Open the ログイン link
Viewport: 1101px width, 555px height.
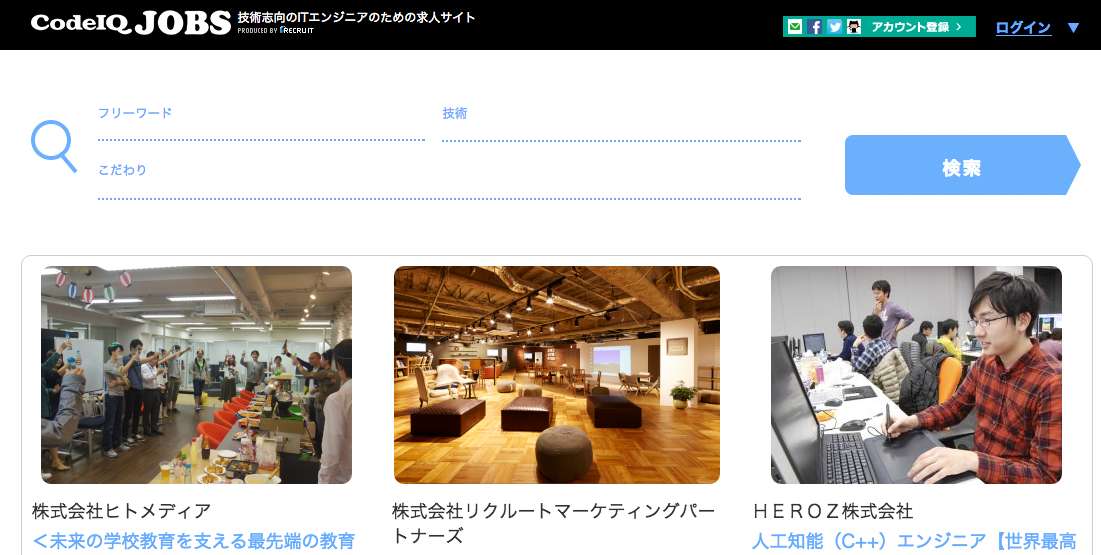pyautogui.click(x=1023, y=27)
